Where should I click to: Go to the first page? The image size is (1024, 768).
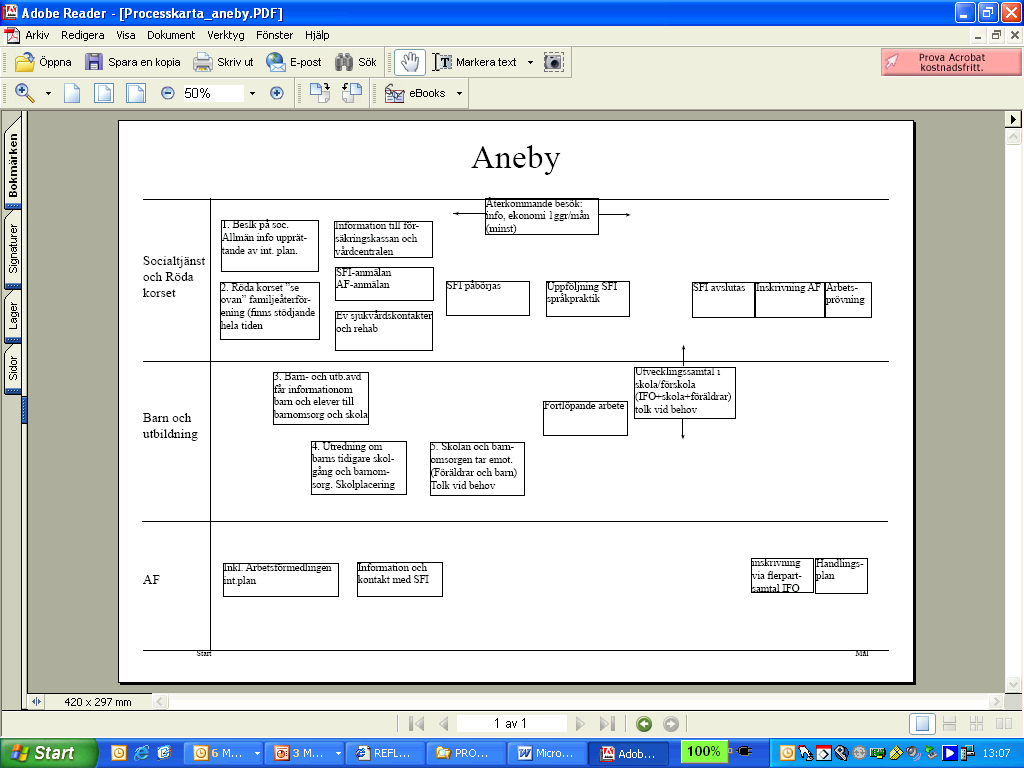[416, 724]
